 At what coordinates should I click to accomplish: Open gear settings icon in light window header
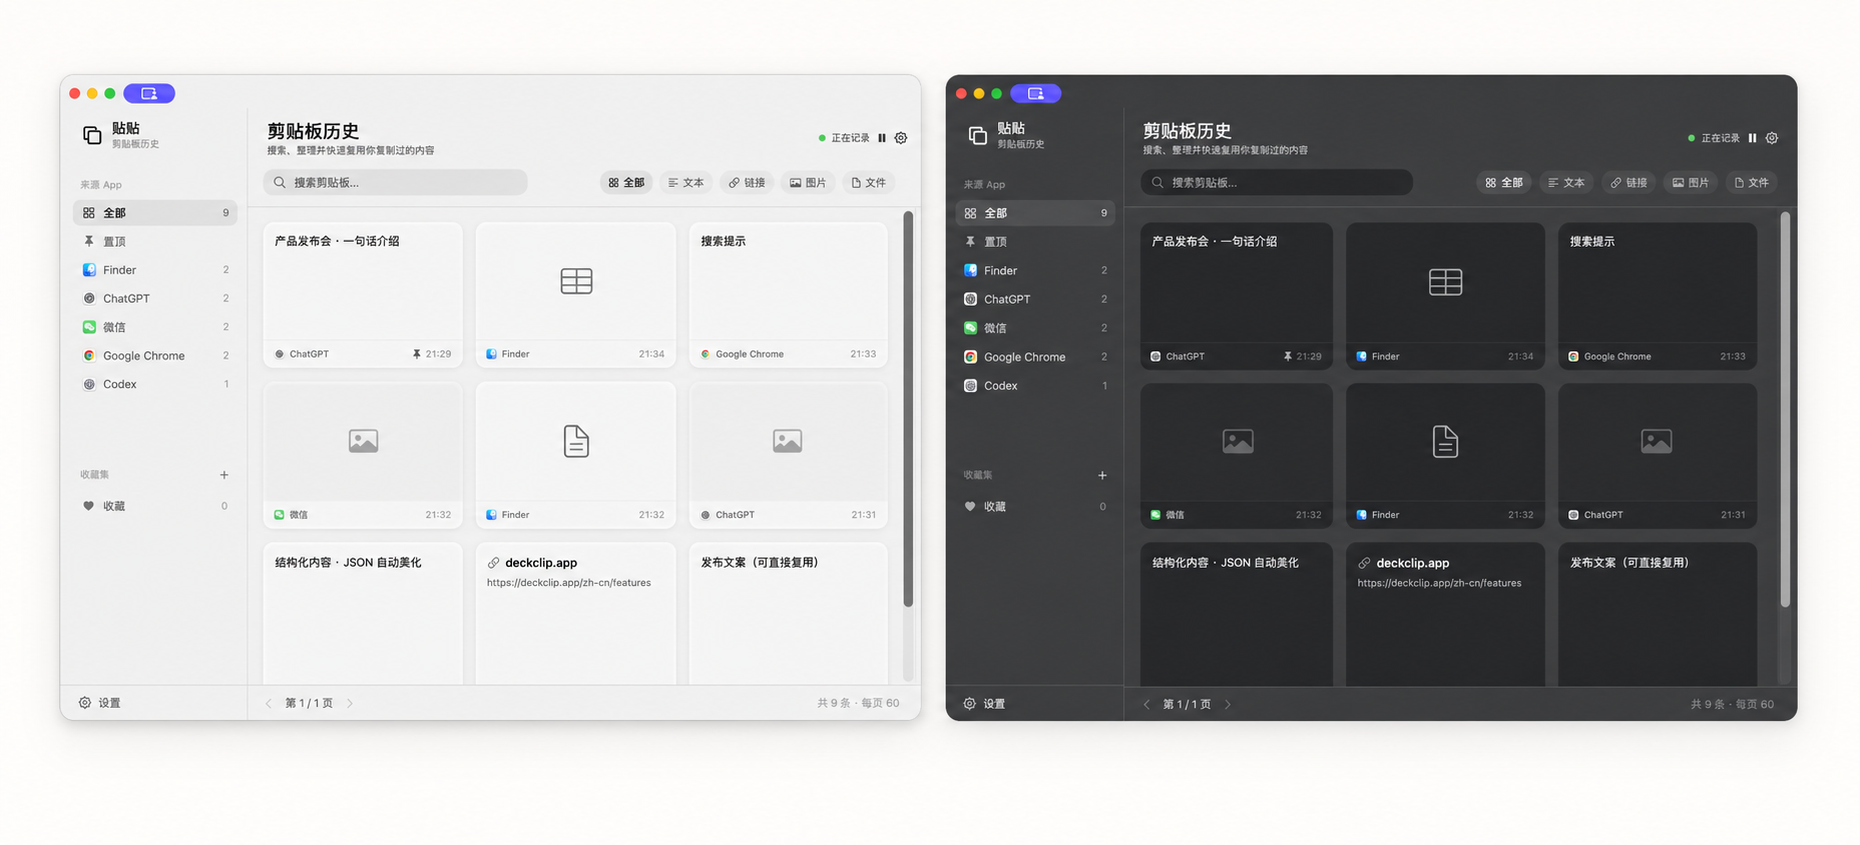point(901,138)
